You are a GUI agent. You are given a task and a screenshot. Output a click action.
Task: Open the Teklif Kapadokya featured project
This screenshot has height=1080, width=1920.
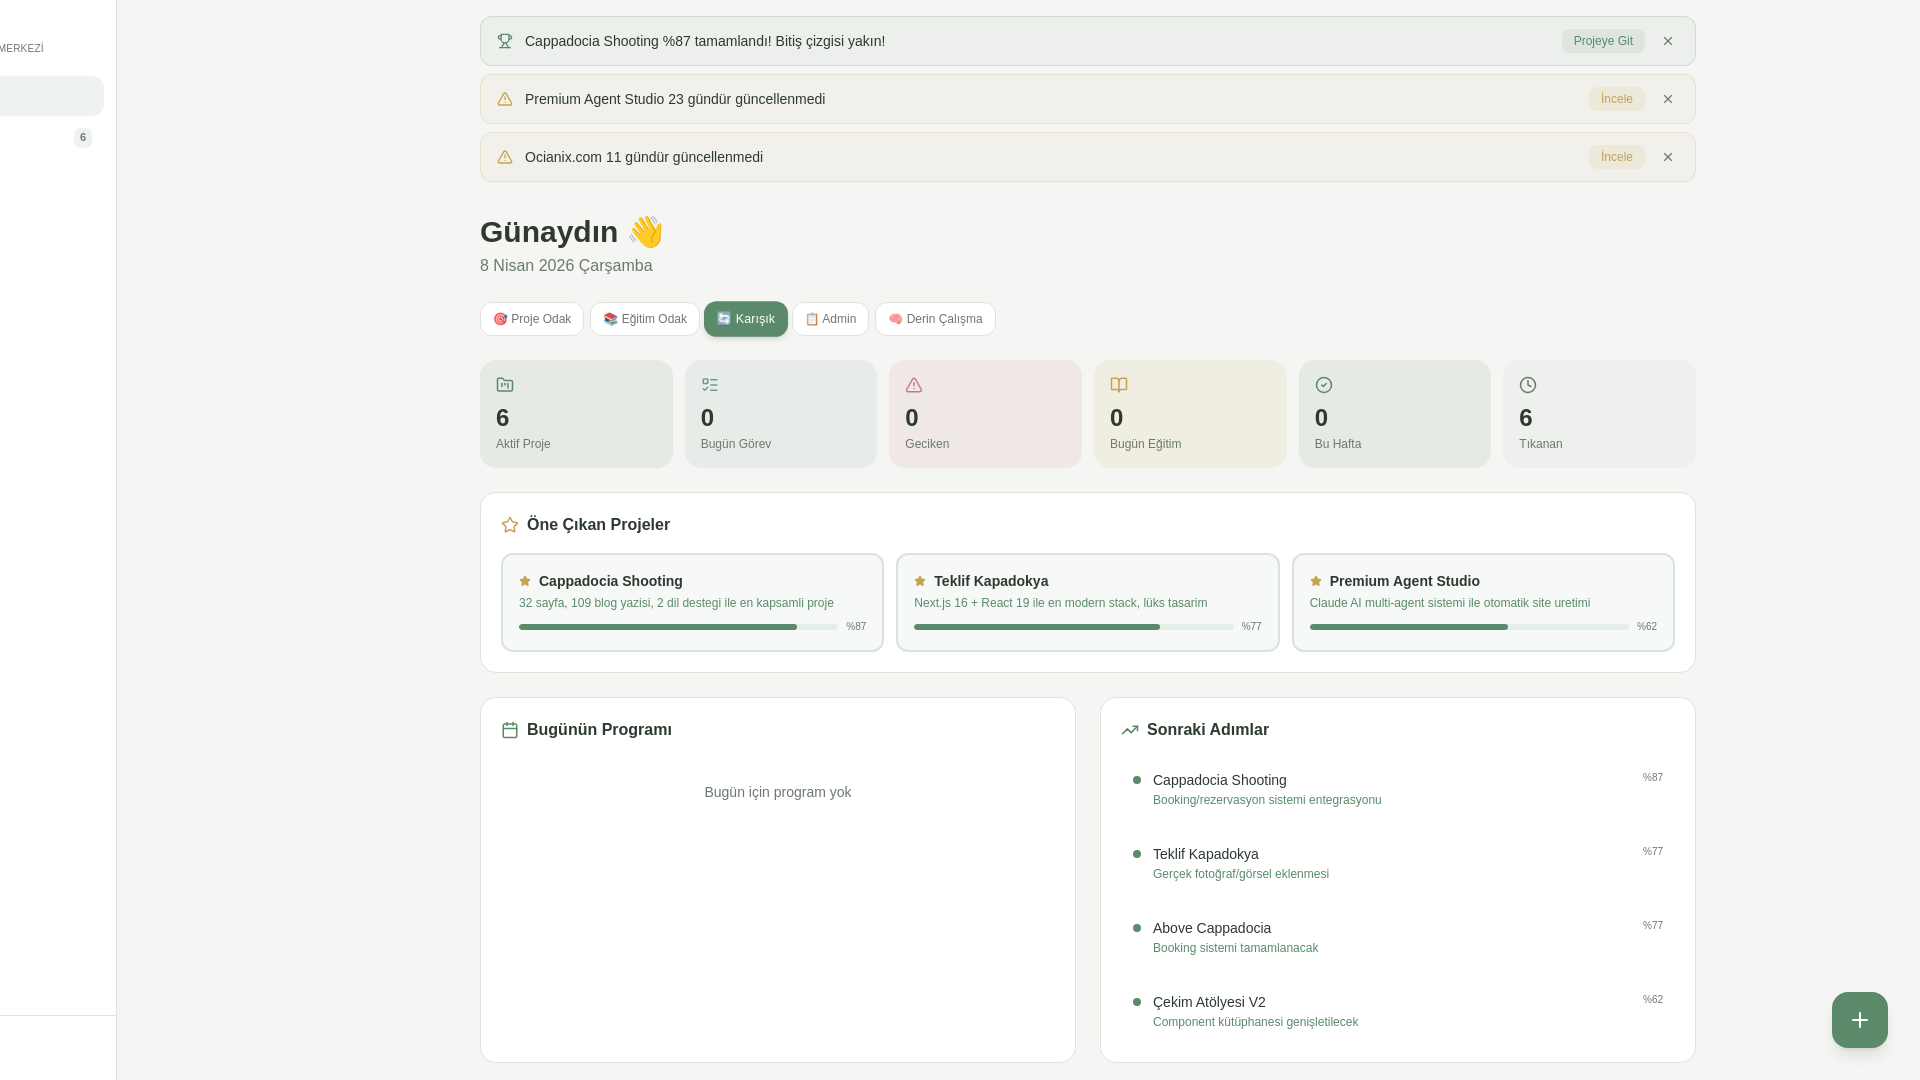[1088, 602]
